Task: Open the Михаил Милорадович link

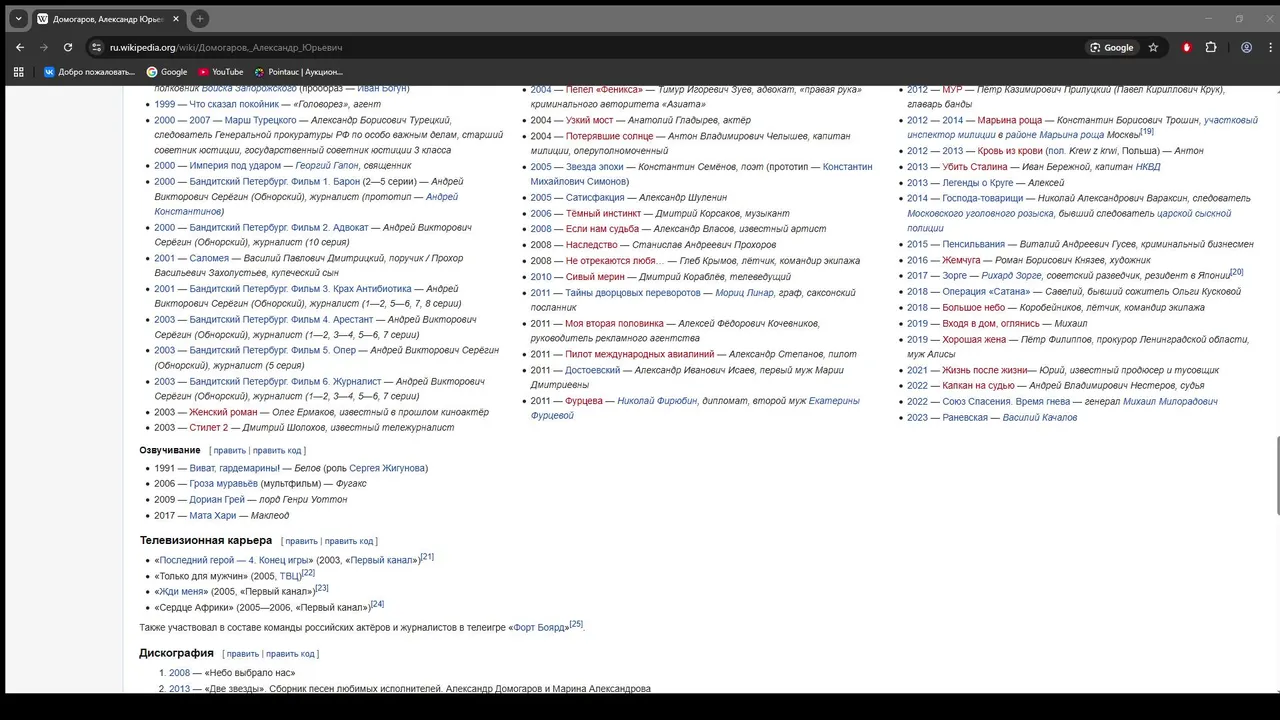Action: point(1170,402)
